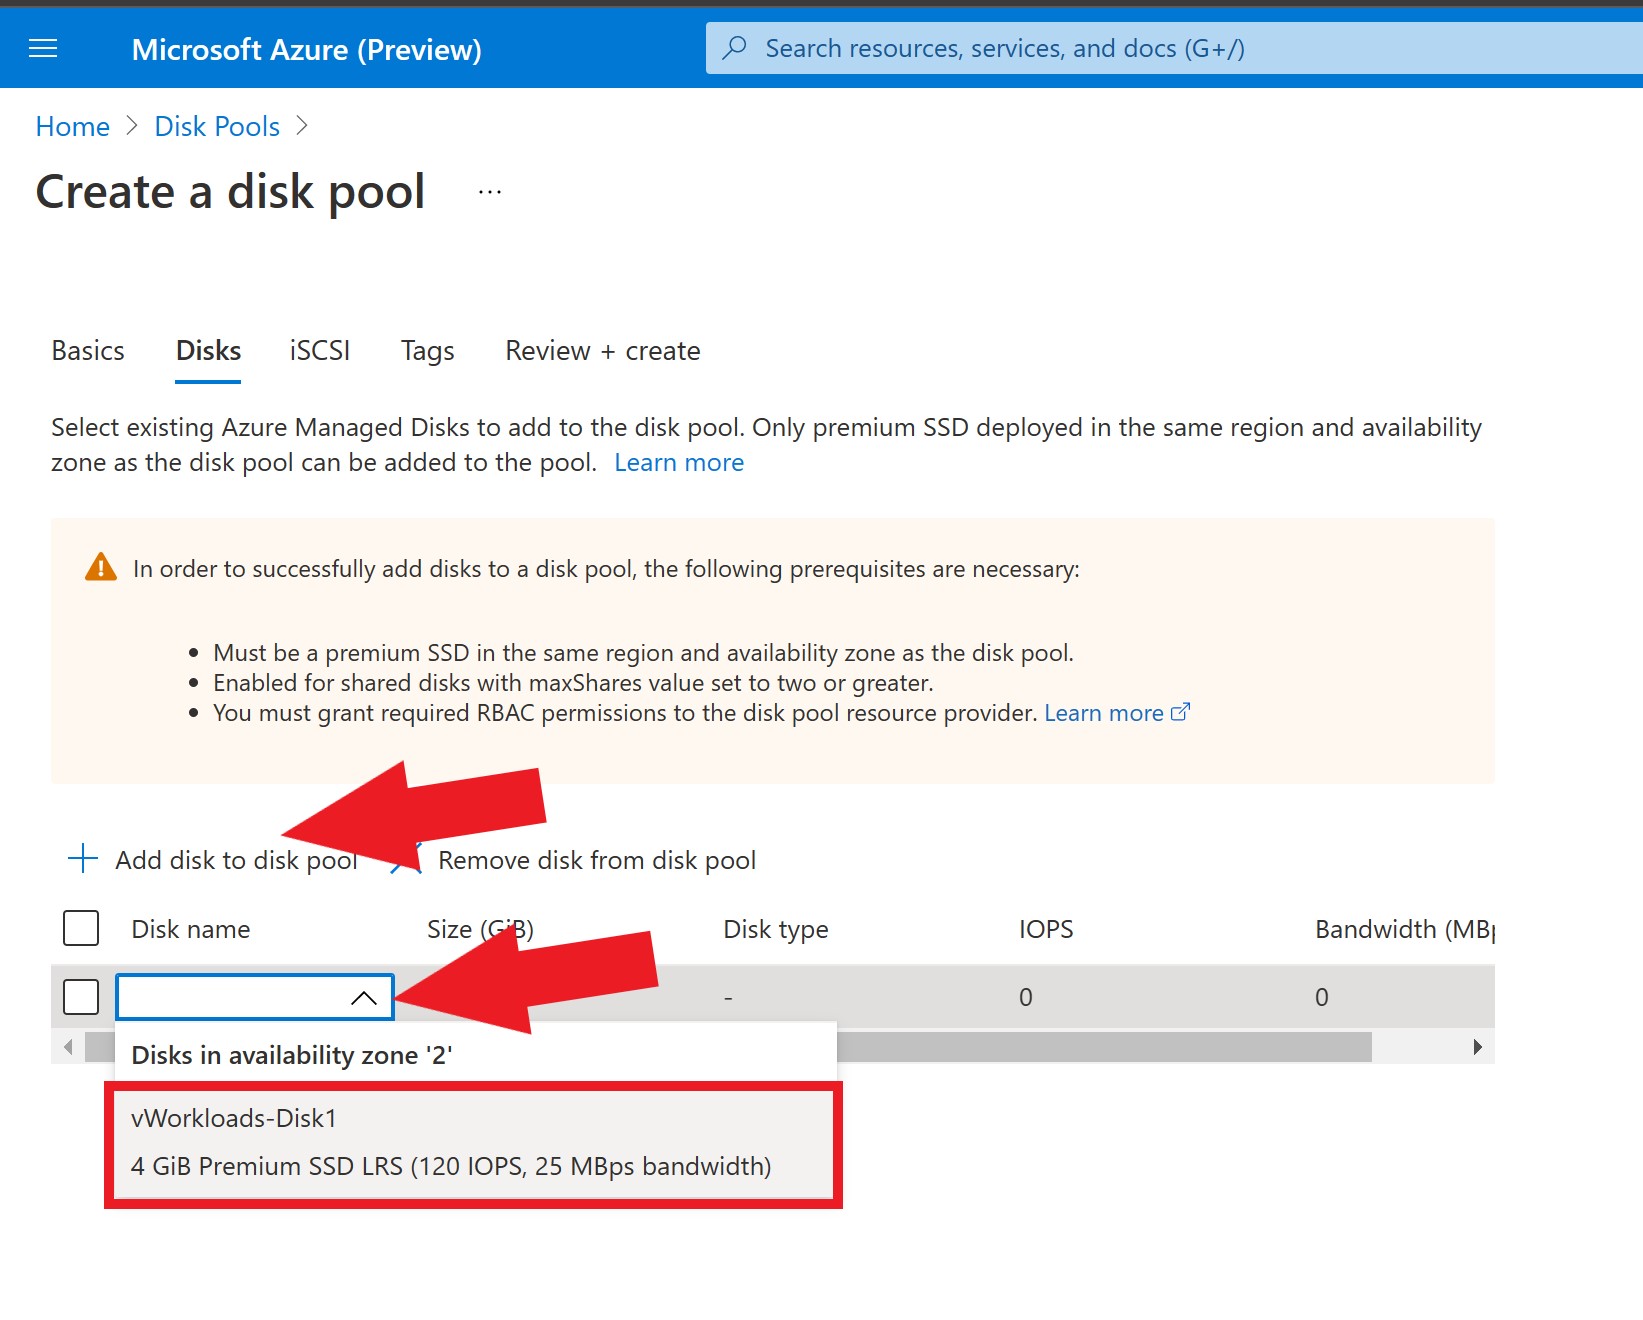Switch to the Basics tab

coord(87,350)
